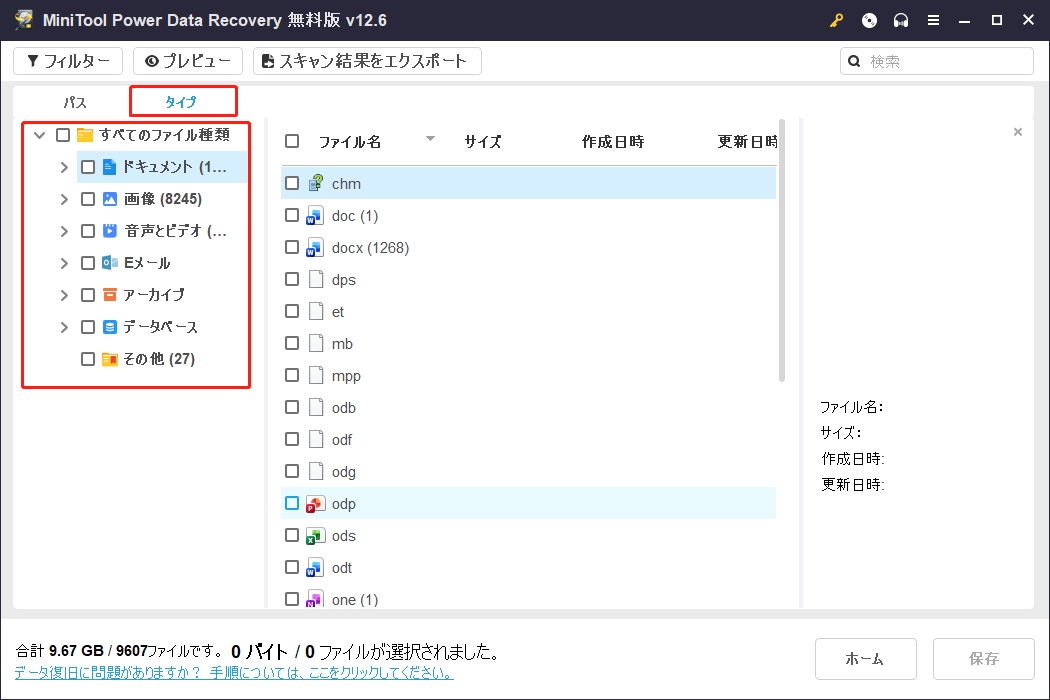Viewport: 1050px width, 700px height.
Task: Enable the 画像 (8245) checkbox
Action: click(x=87, y=198)
